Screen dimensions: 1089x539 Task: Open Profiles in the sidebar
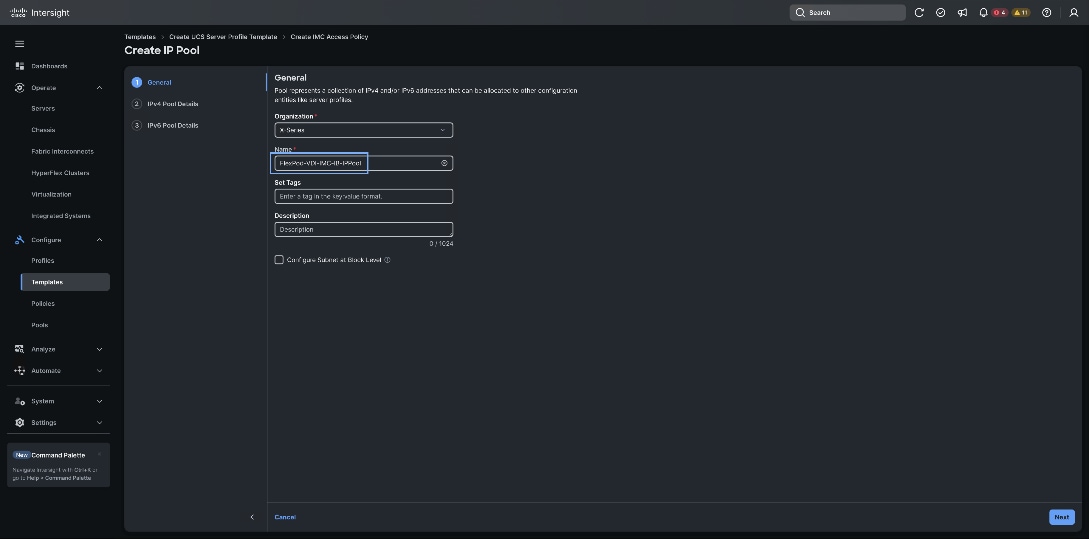coord(42,260)
